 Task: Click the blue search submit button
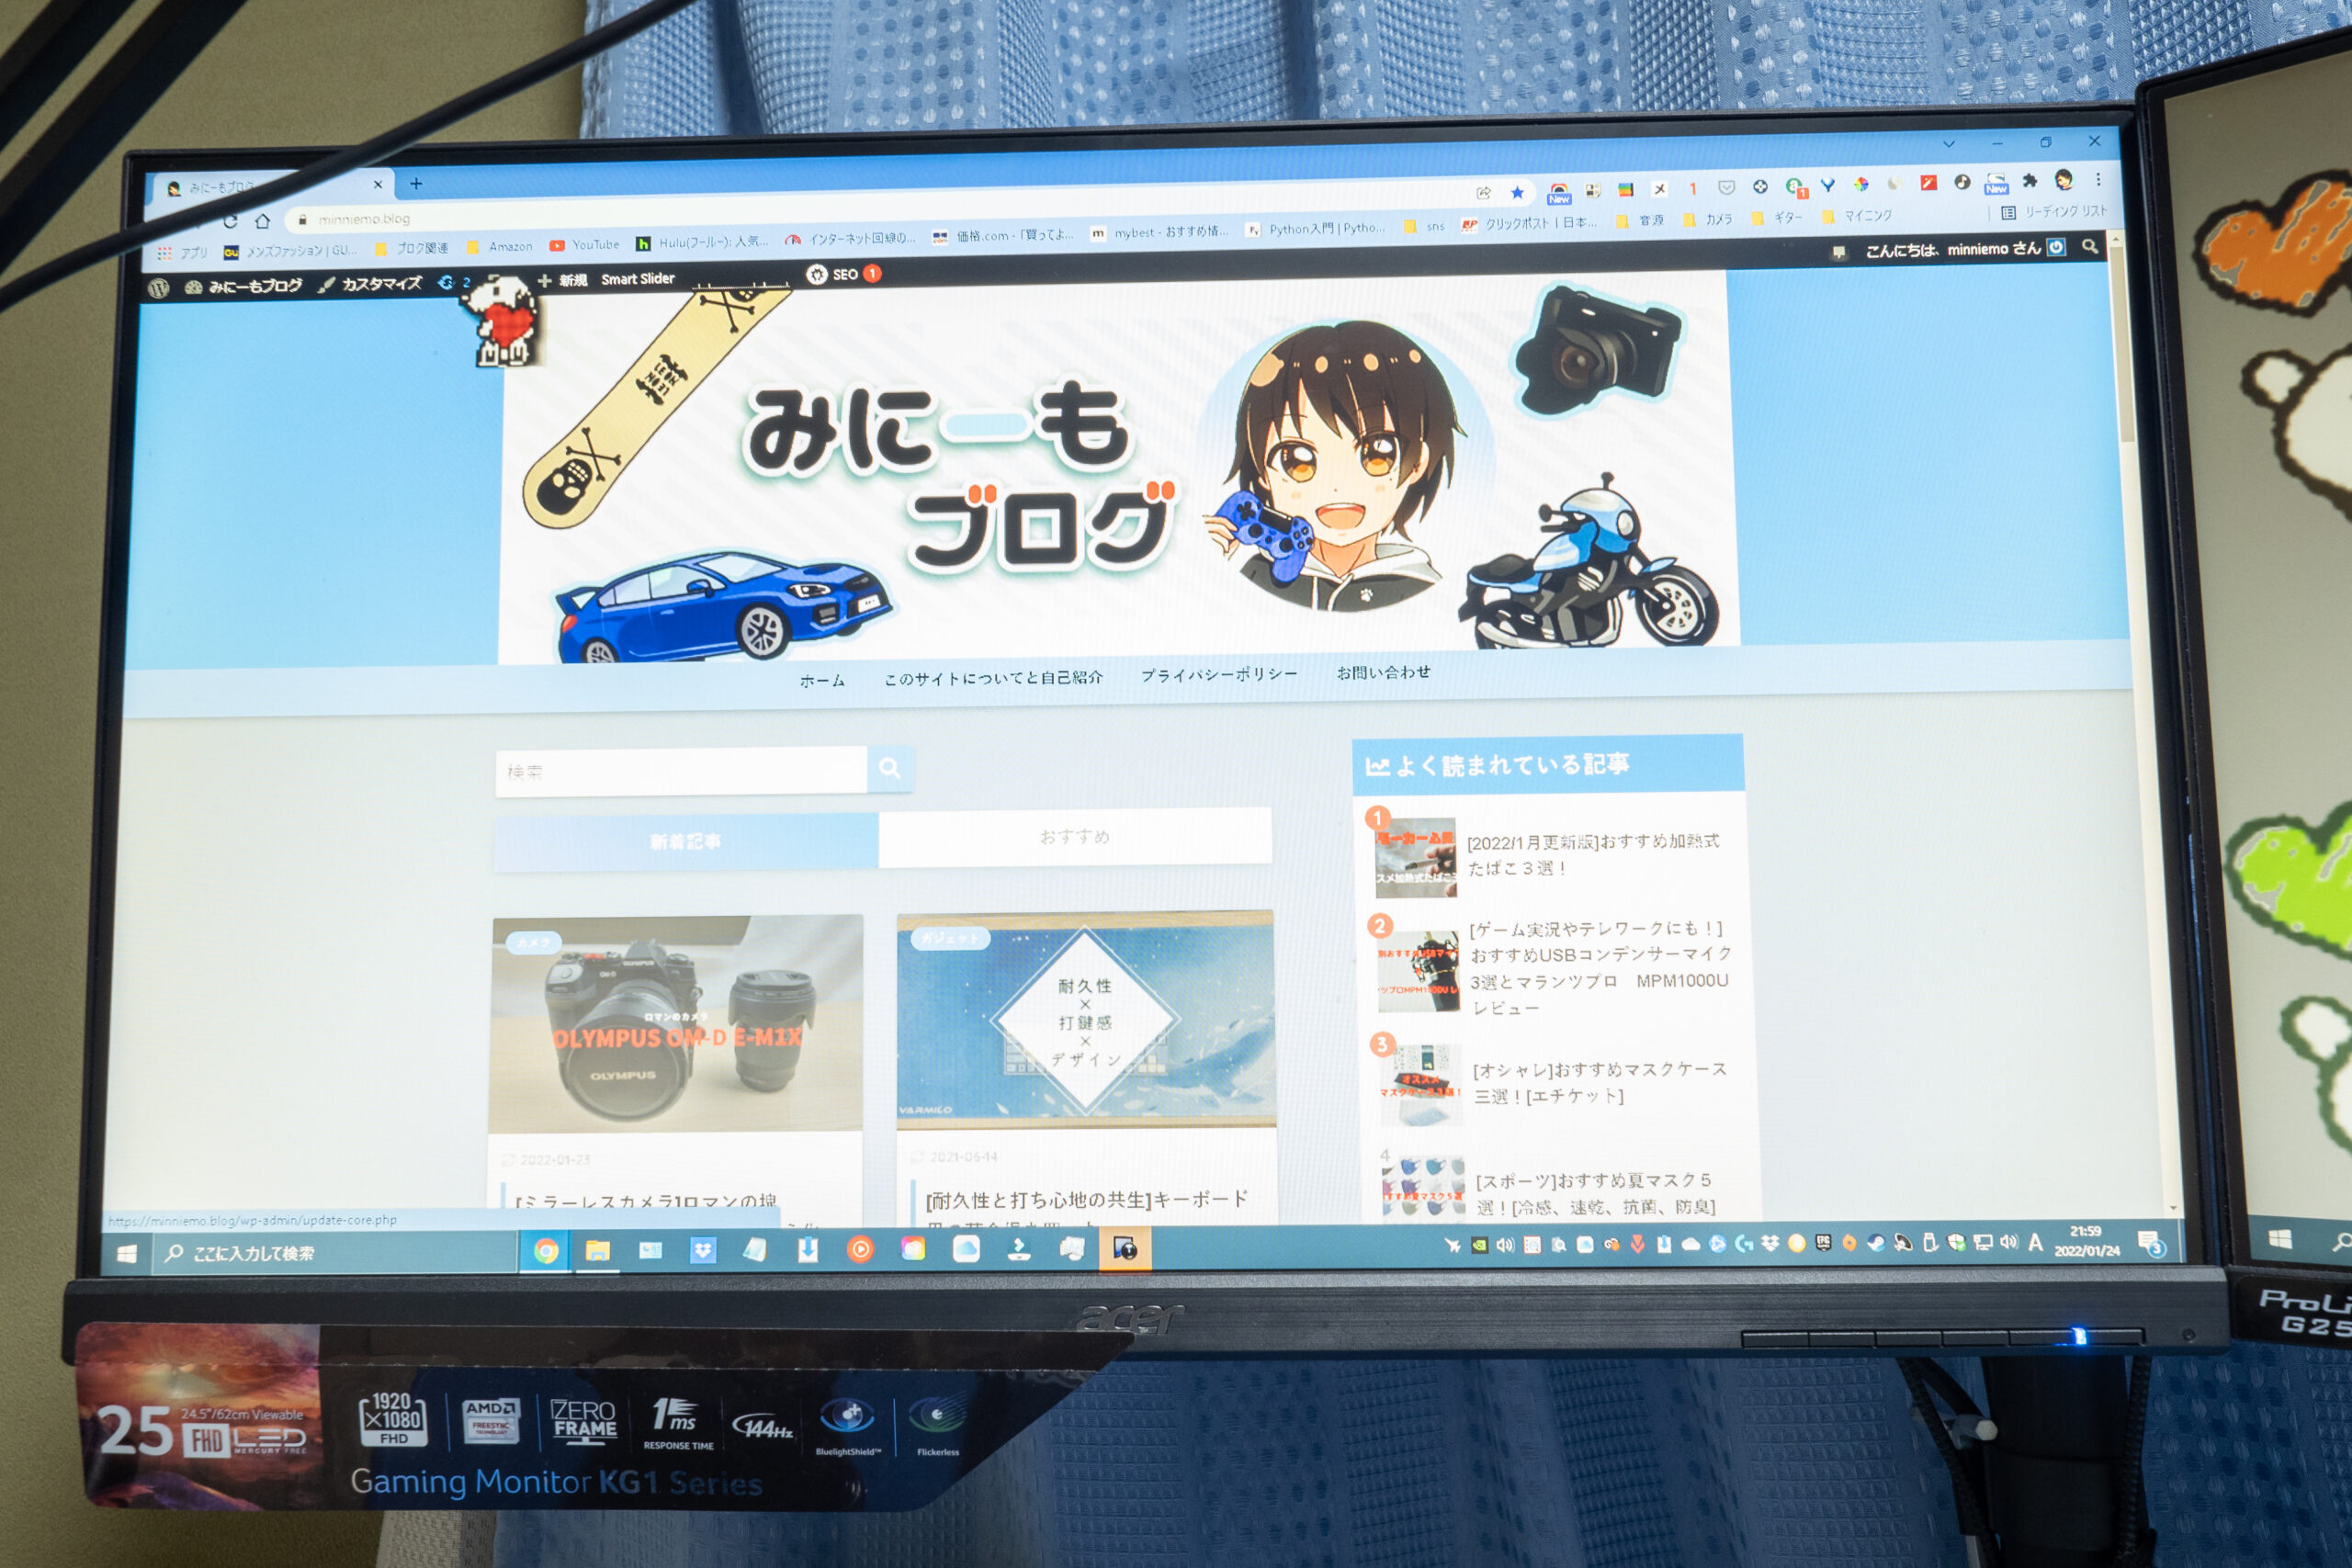890,768
